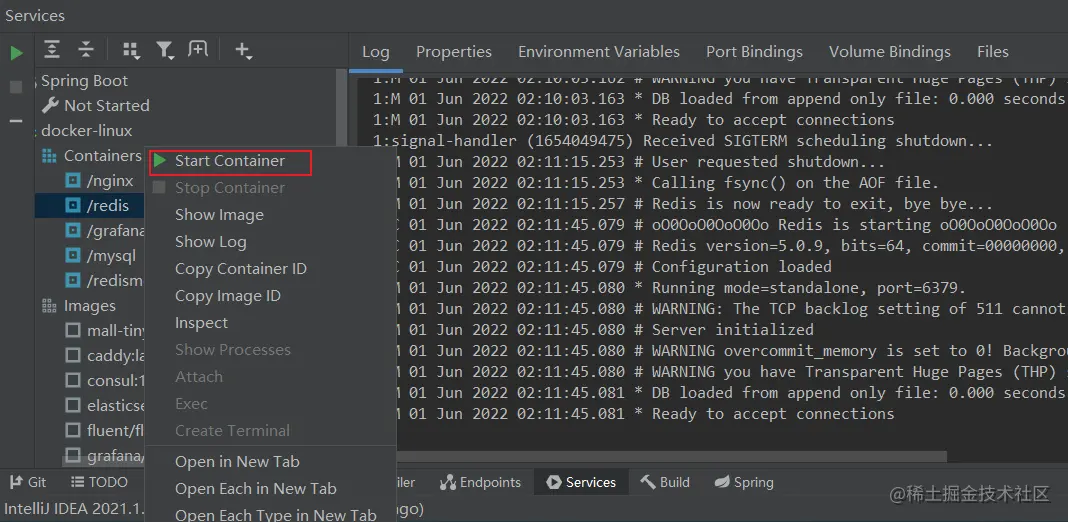Image resolution: width=1068 pixels, height=522 pixels.
Task: Select the Containers tree node
Action: coord(102,156)
